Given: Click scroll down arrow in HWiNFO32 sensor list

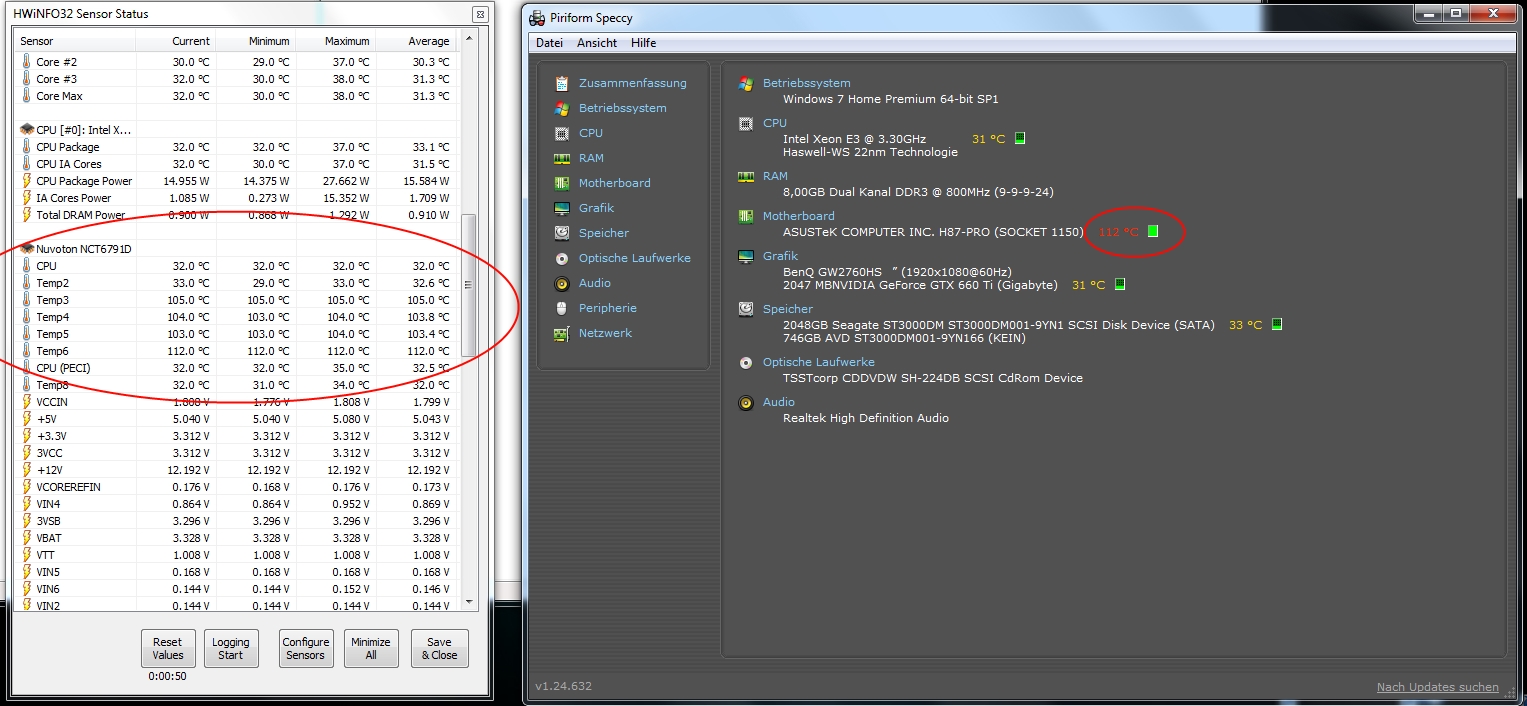Looking at the screenshot, I should (x=469, y=602).
